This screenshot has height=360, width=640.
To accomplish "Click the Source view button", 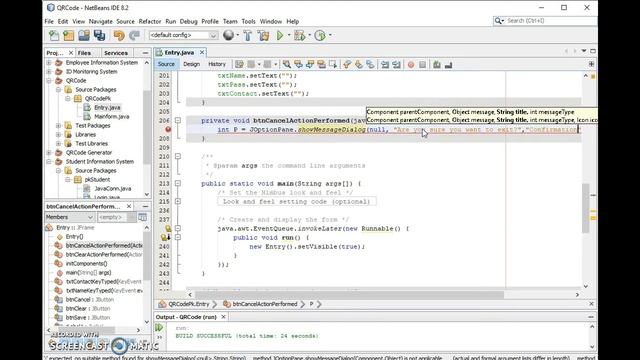I will click(x=166, y=64).
